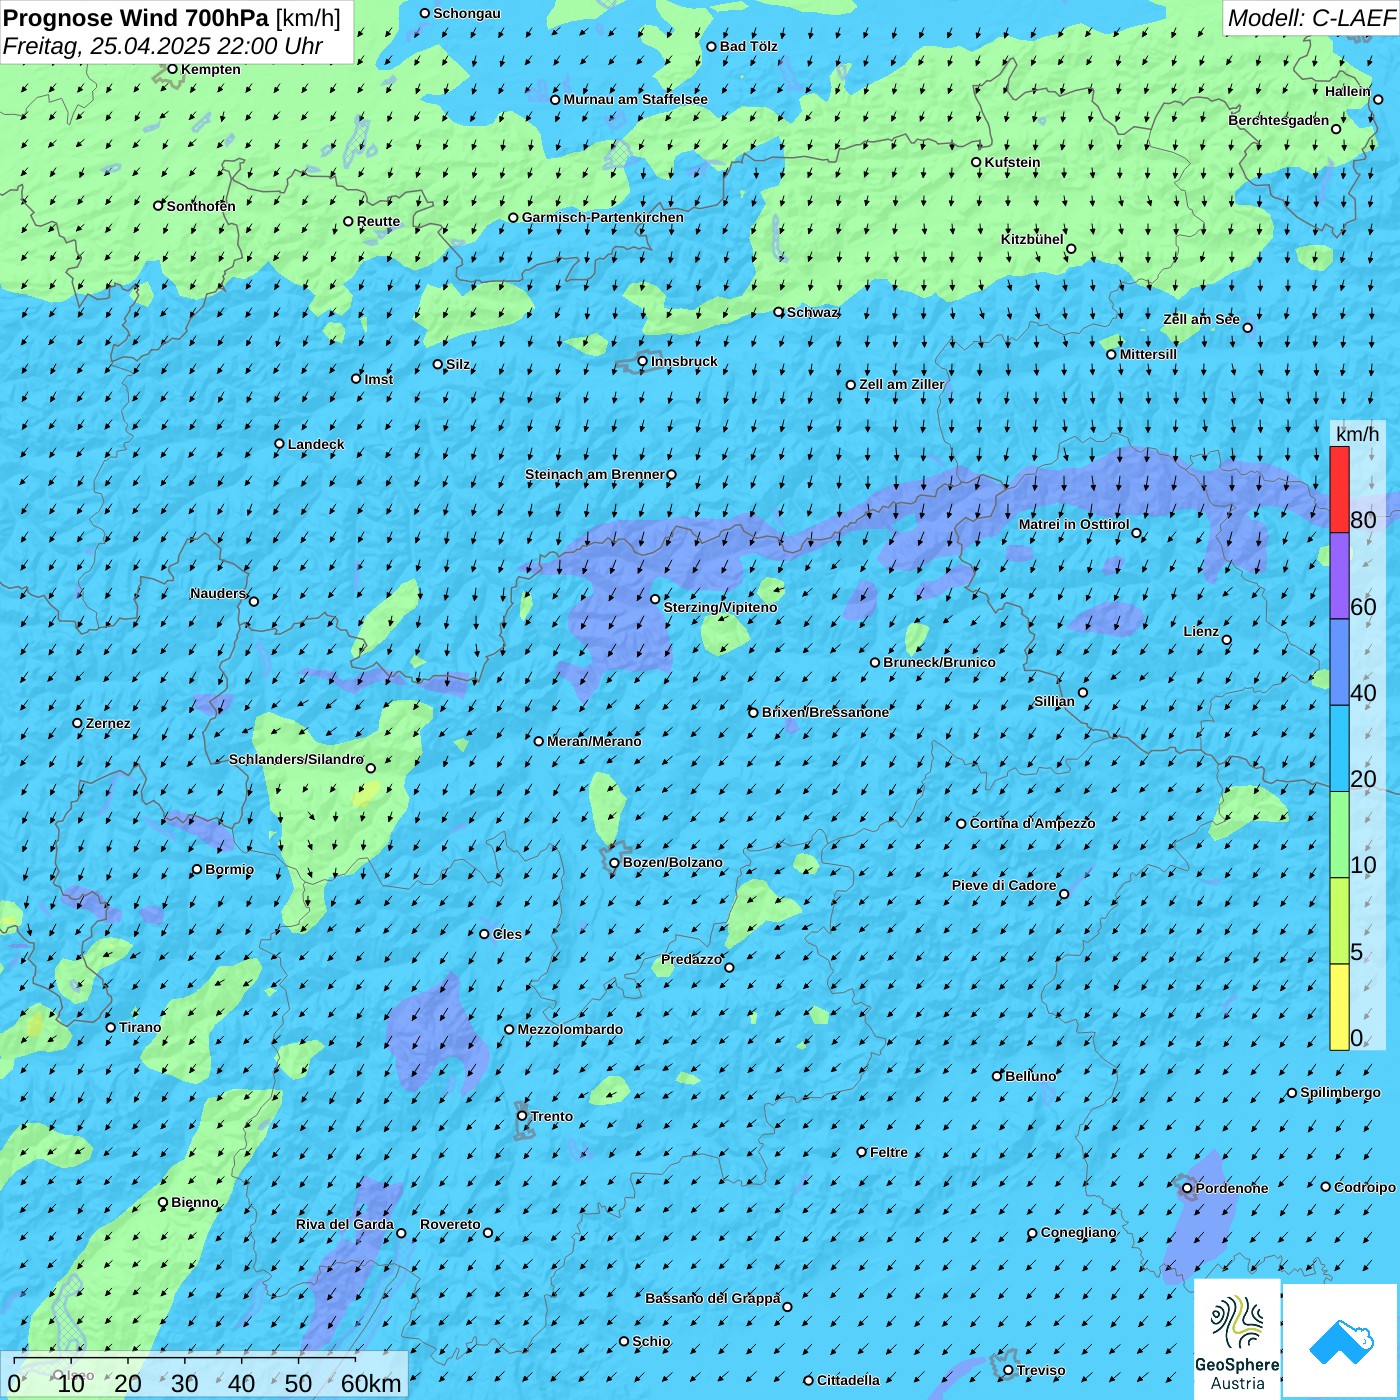Click the 'Mittersill' label
This screenshot has width=1400, height=1400.
pos(1148,354)
